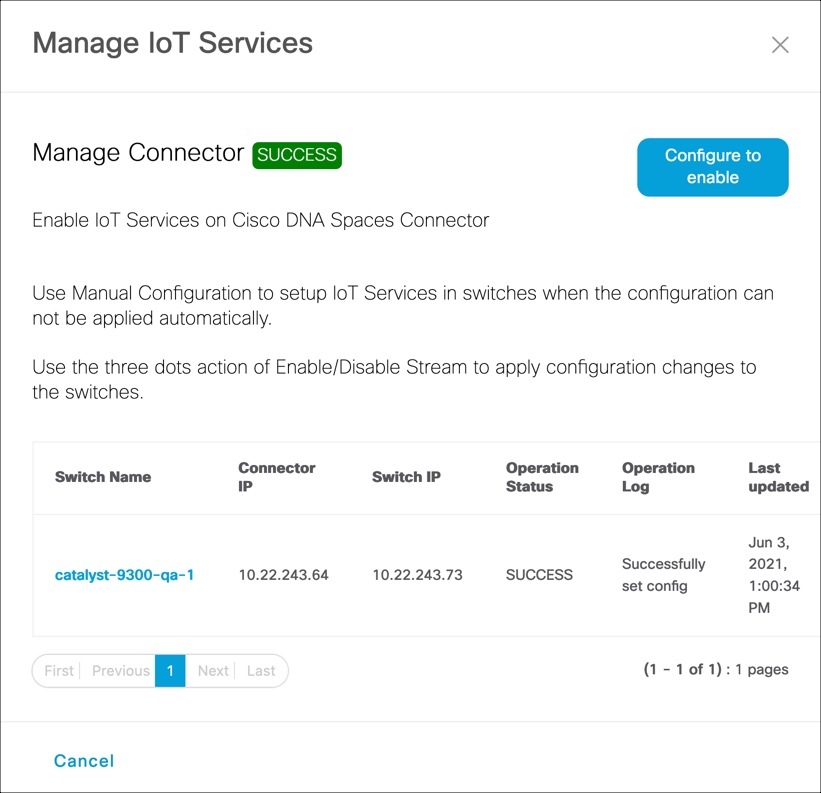Click the pages count indicator text
821x793 pixels.
tap(716, 669)
